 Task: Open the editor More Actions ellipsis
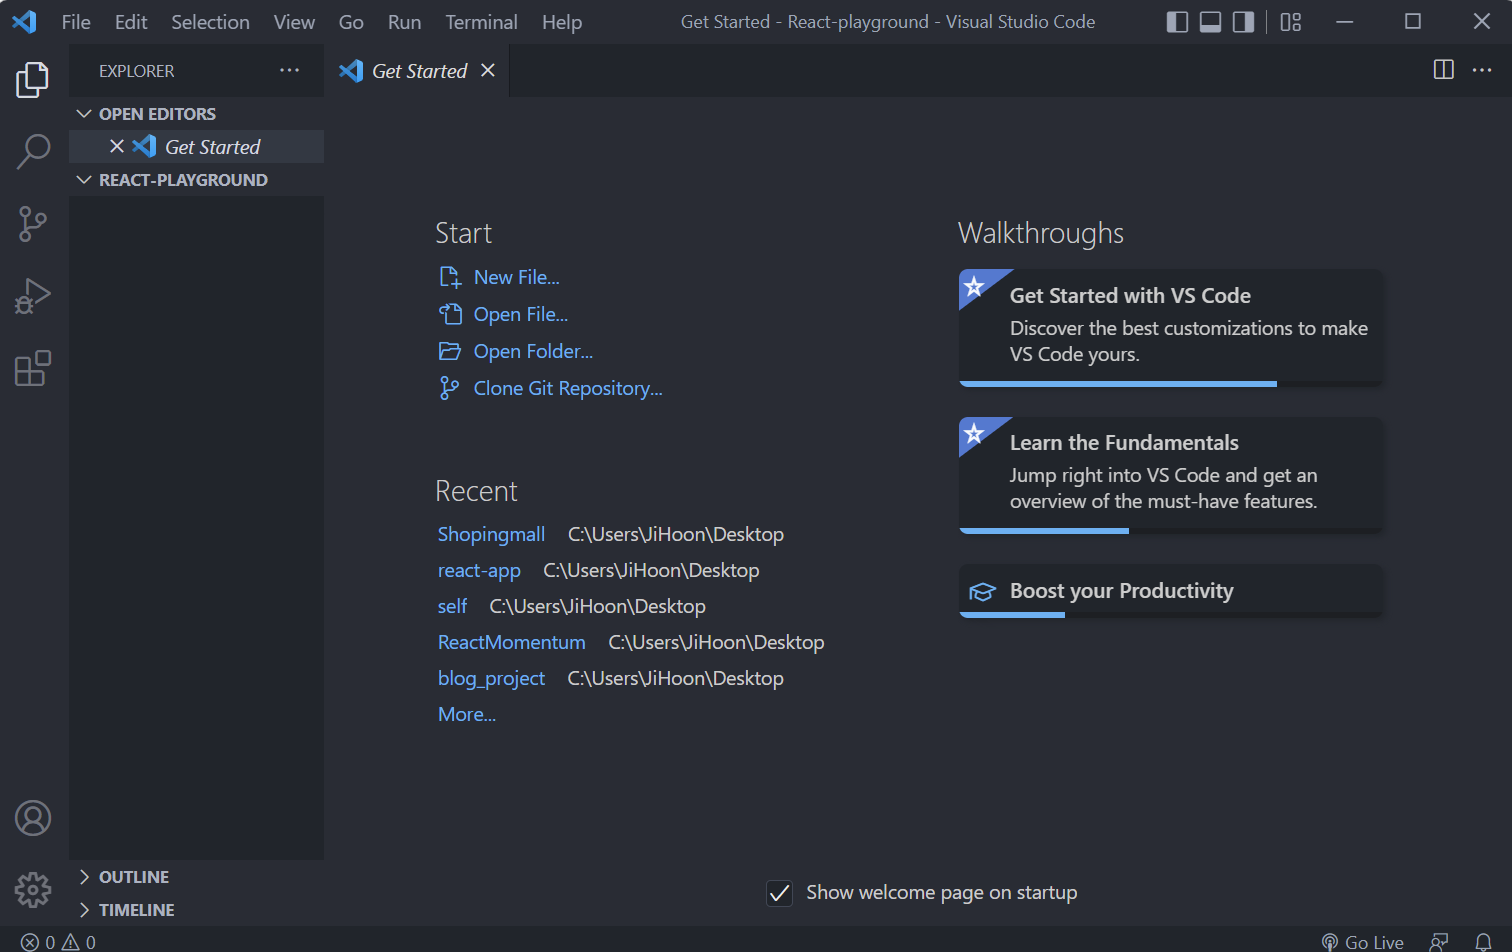[x=1482, y=69]
